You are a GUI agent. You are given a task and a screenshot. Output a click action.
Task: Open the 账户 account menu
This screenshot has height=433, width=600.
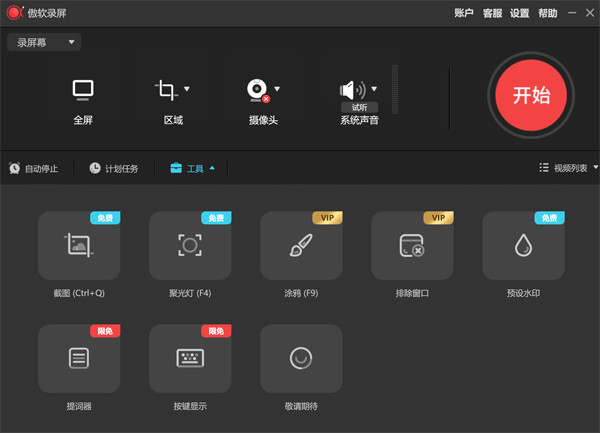[464, 13]
